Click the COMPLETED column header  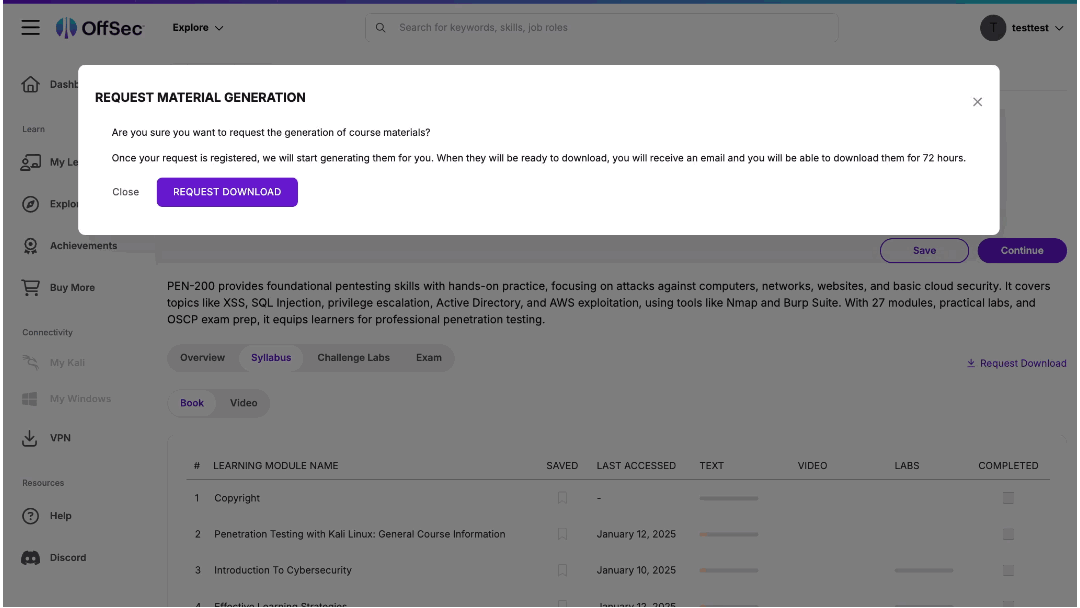tap(1008, 465)
